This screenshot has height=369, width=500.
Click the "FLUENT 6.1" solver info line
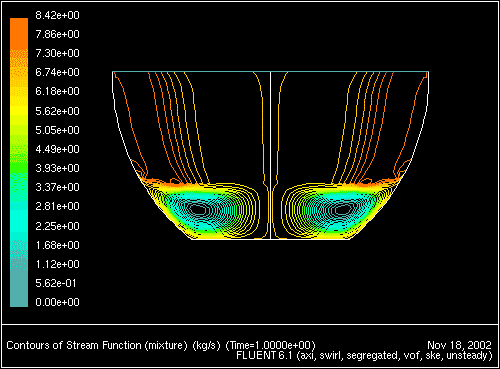tap(364, 356)
